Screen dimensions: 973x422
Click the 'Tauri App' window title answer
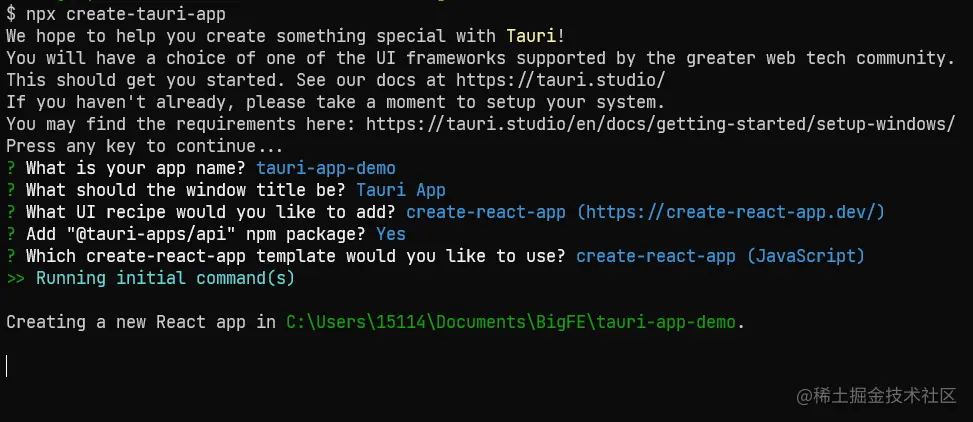pyautogui.click(x=401, y=190)
